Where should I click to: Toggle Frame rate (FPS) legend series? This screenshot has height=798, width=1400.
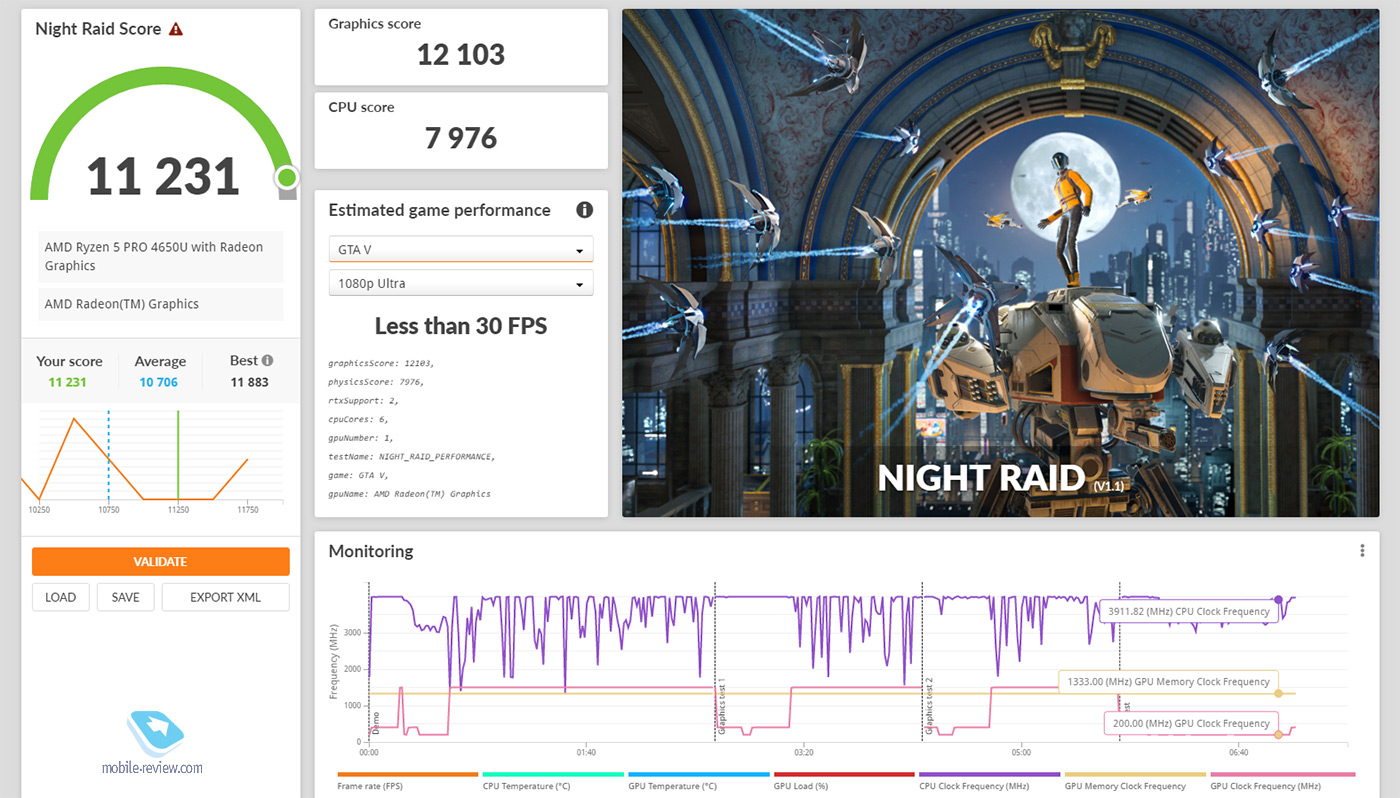[408, 781]
